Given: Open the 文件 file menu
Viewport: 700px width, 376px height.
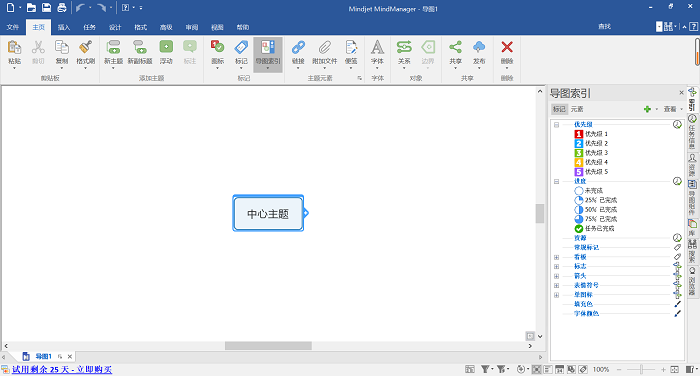Looking at the screenshot, I should (x=12, y=27).
